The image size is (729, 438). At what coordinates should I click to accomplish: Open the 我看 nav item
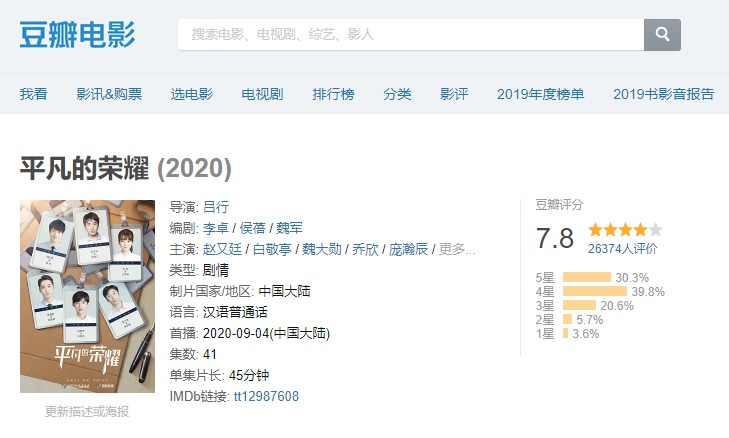pyautogui.click(x=33, y=94)
